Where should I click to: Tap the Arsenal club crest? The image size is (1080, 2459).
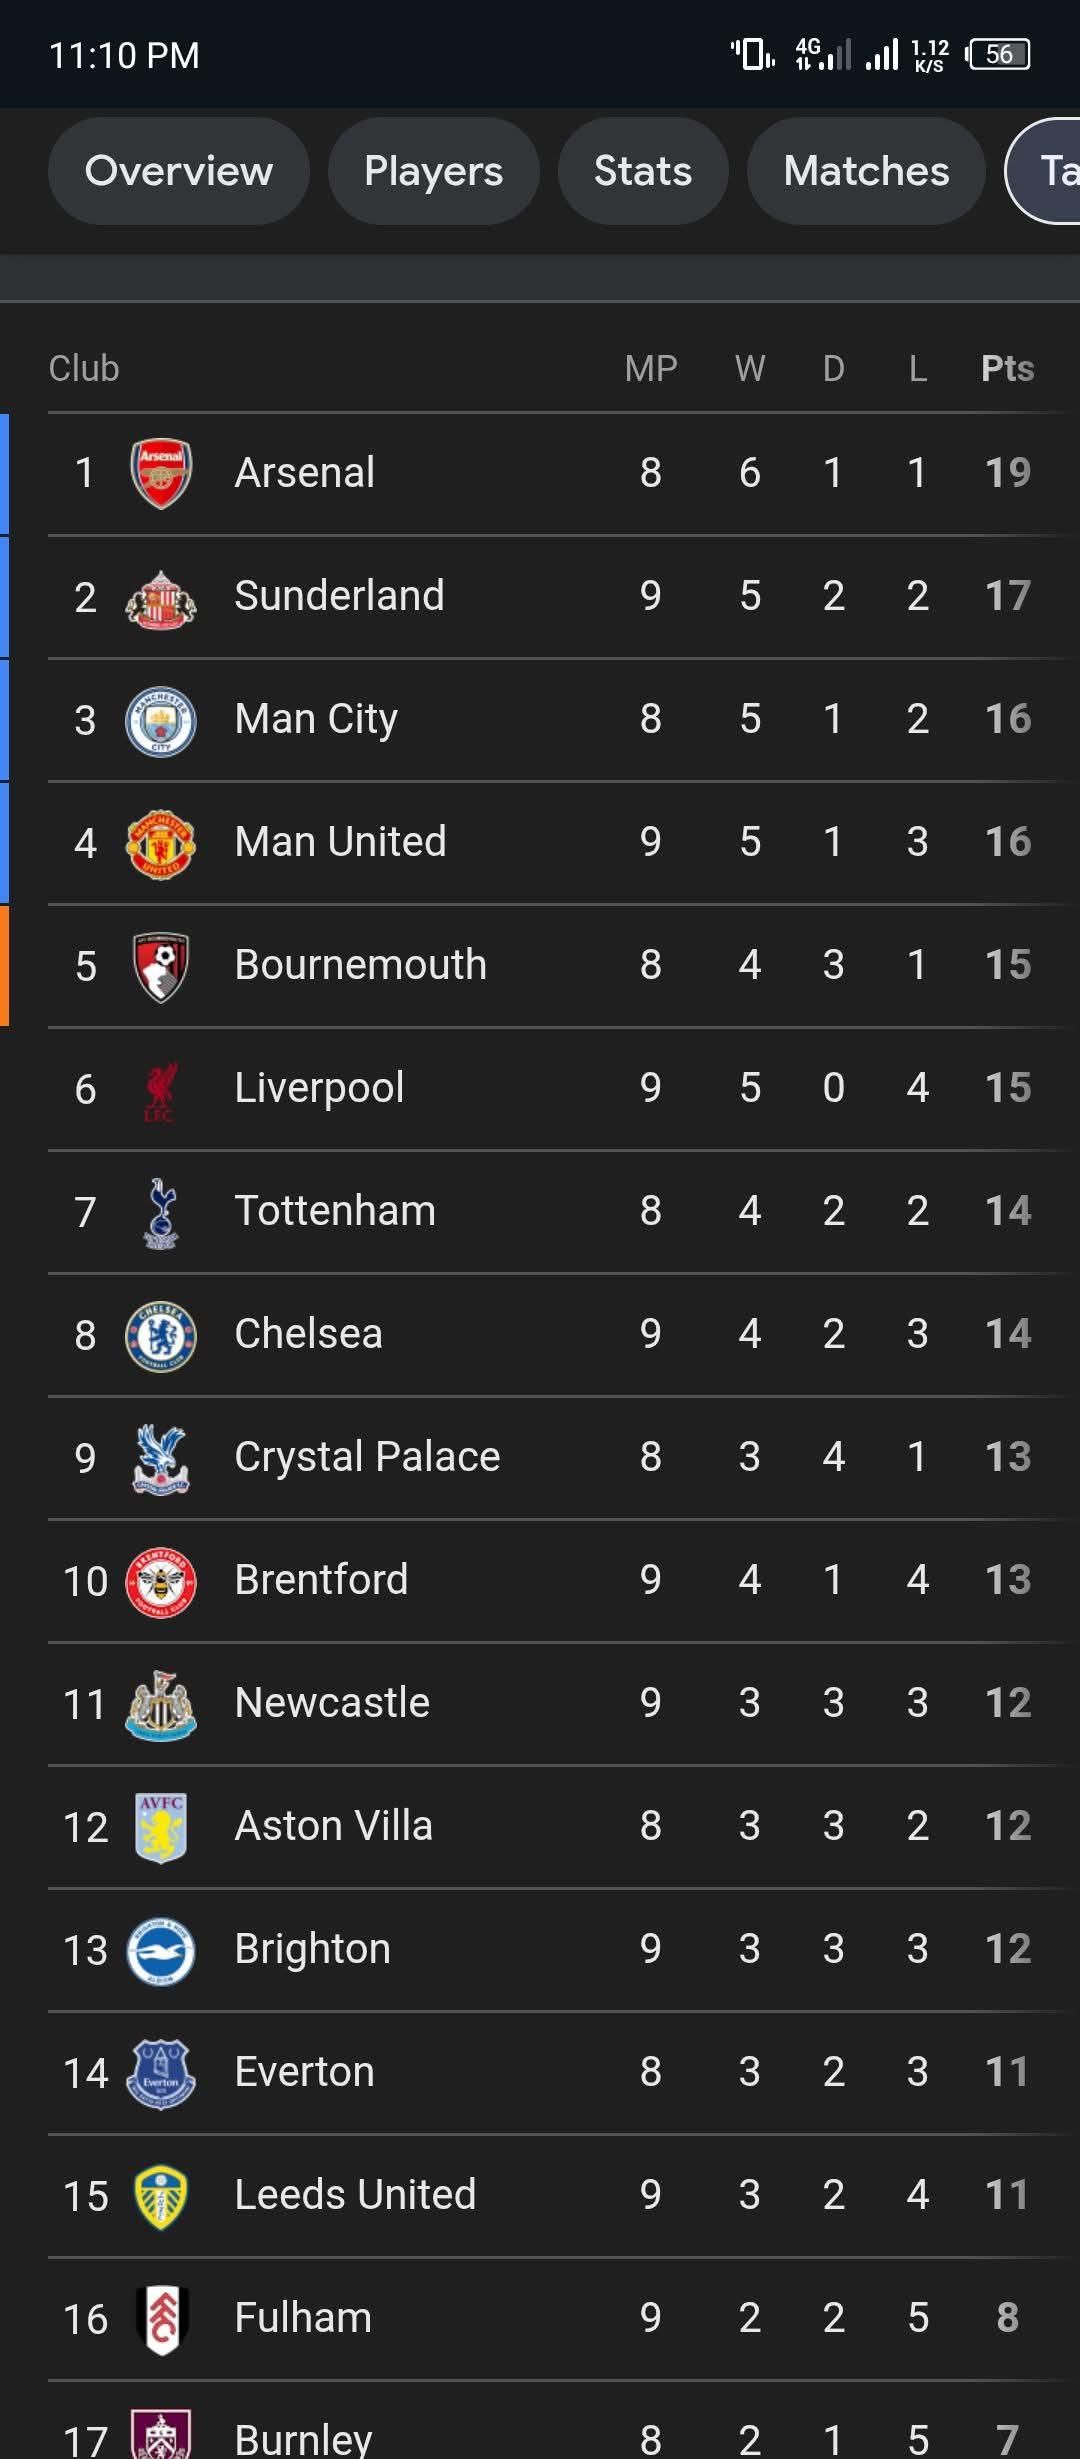(x=160, y=473)
